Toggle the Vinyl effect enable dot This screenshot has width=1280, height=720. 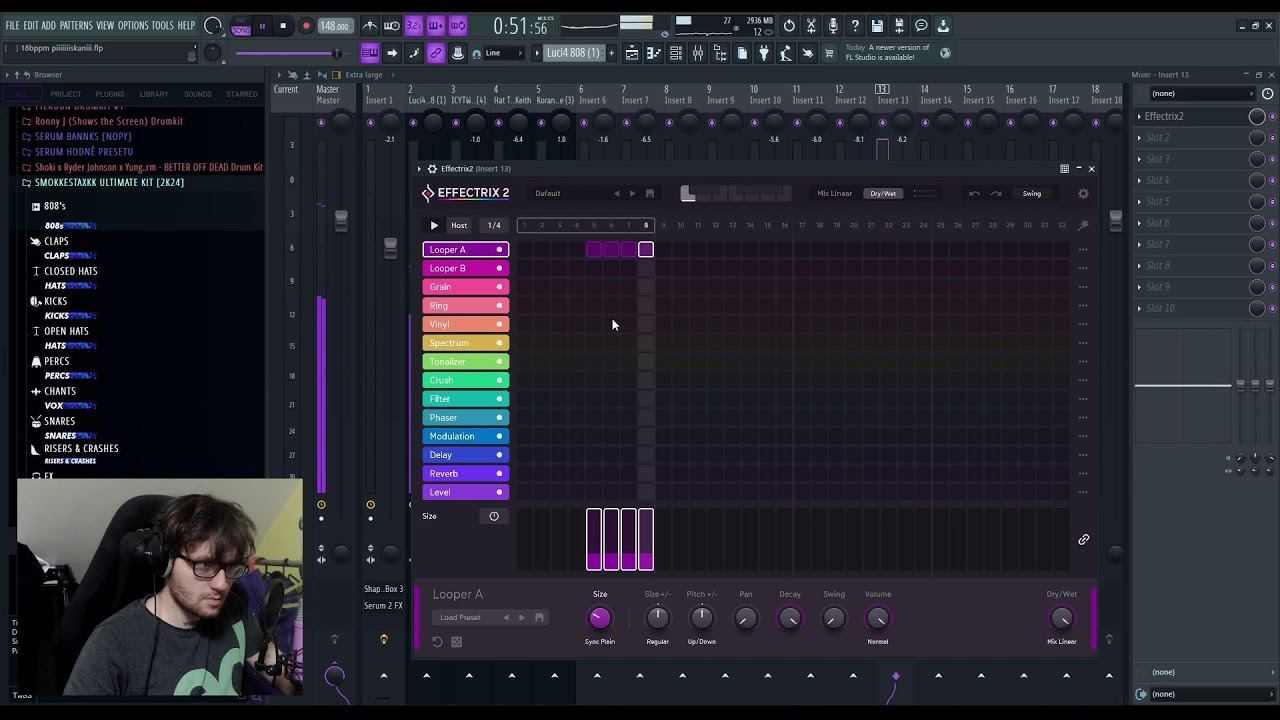(499, 324)
